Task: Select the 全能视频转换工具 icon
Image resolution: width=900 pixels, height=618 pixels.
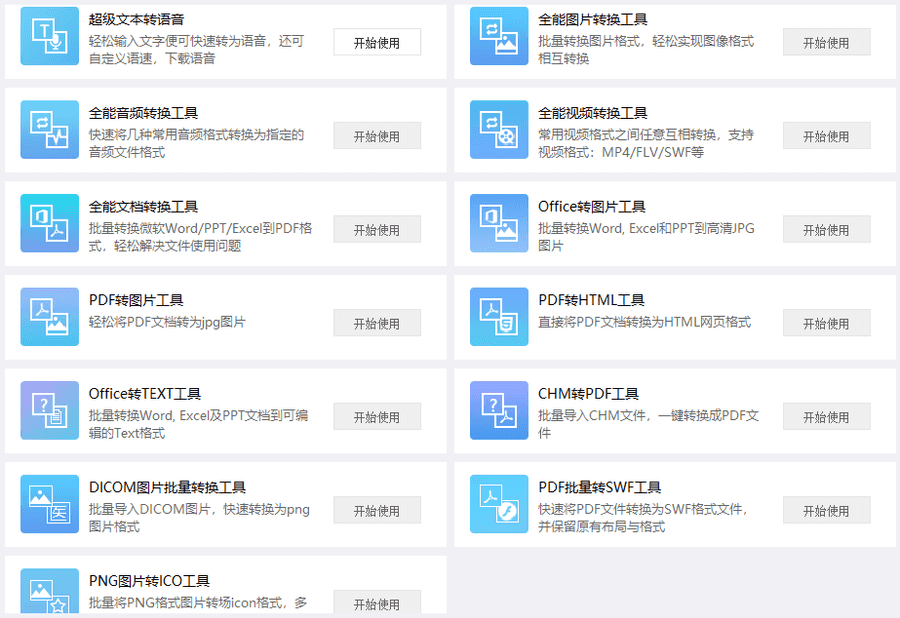Action: point(499,130)
